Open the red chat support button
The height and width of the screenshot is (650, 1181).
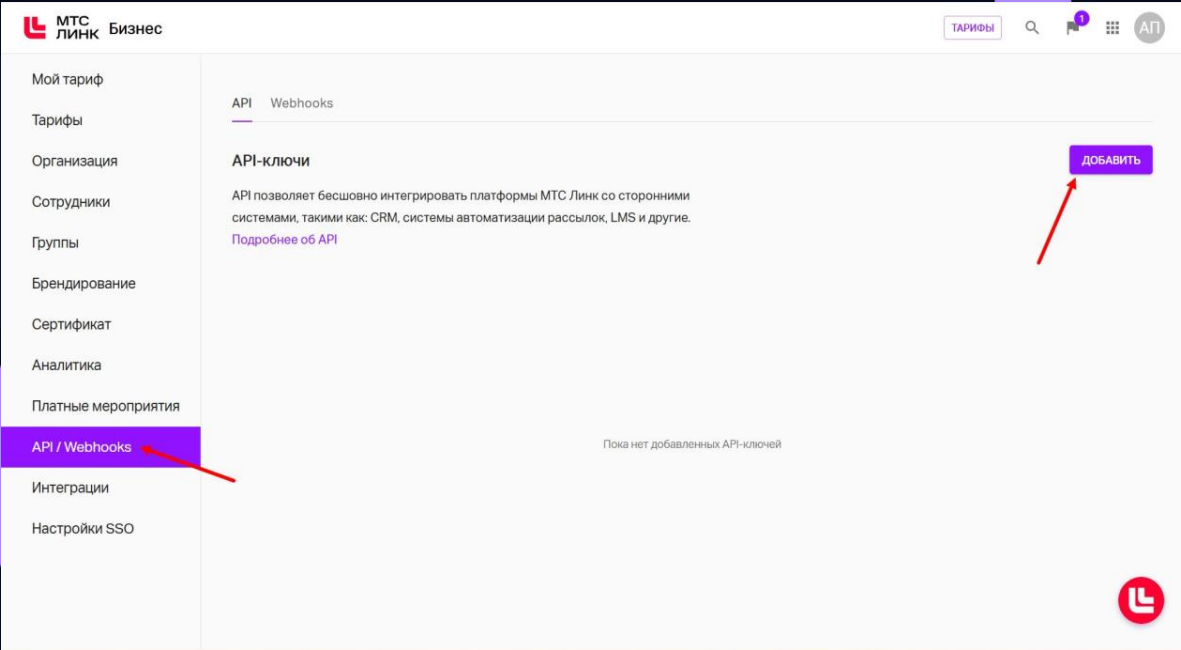click(1141, 600)
